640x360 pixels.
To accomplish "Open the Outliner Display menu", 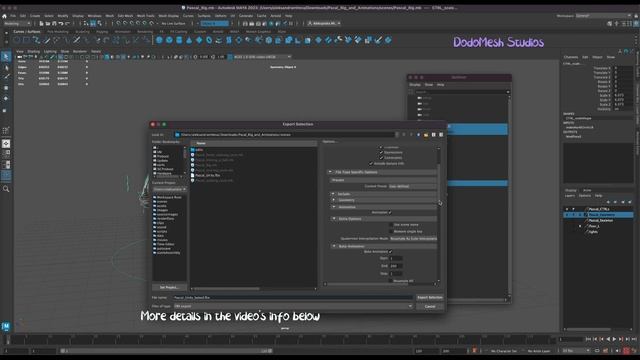I will (415, 84).
